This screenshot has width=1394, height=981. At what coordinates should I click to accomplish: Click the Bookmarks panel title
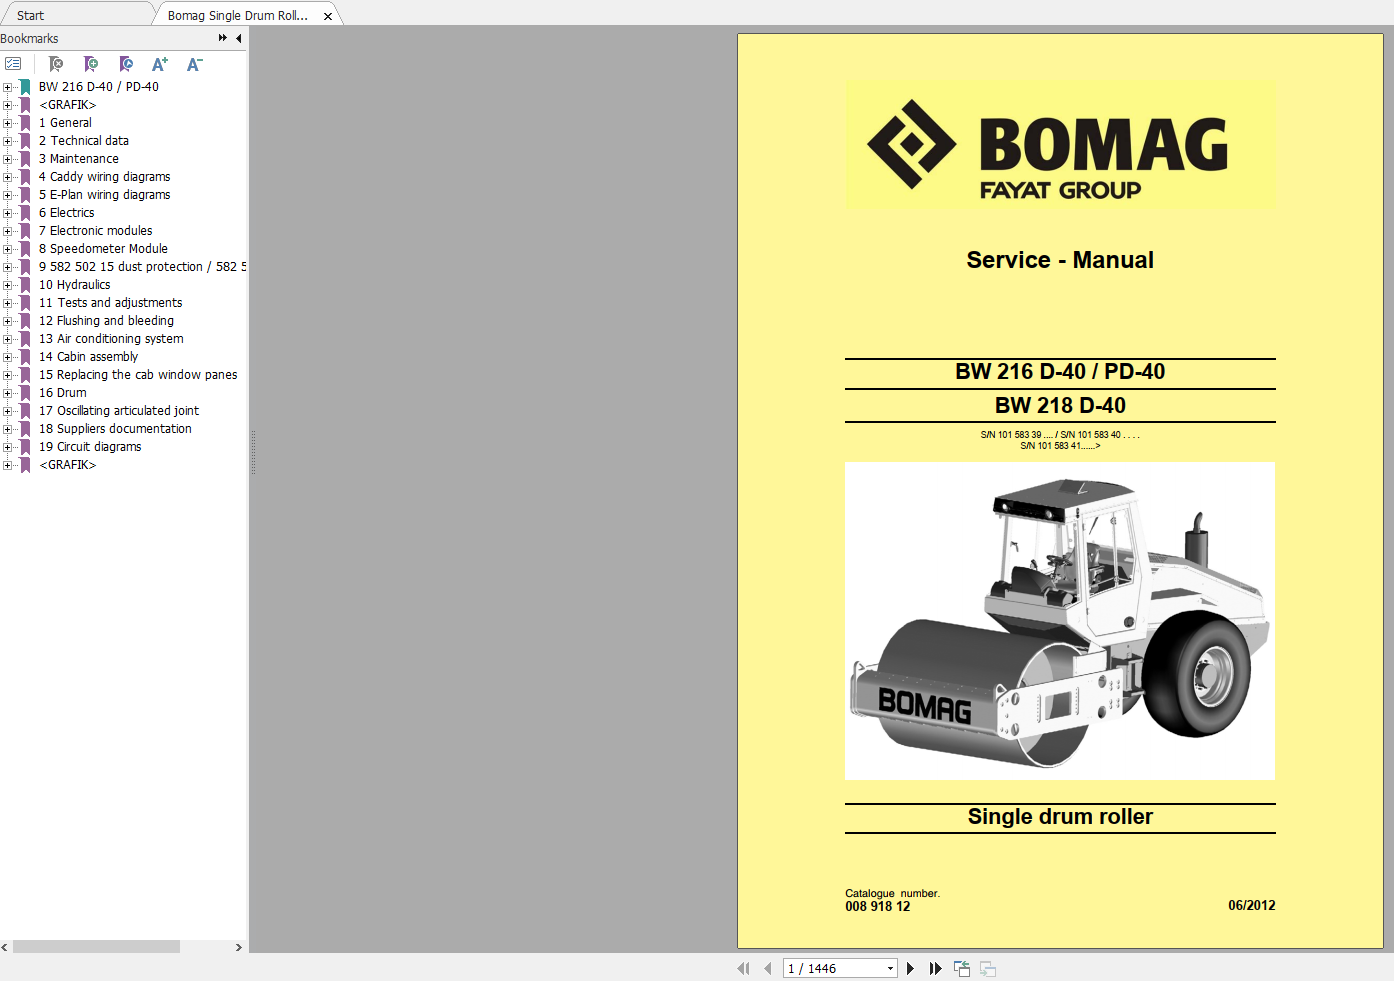click(x=30, y=39)
